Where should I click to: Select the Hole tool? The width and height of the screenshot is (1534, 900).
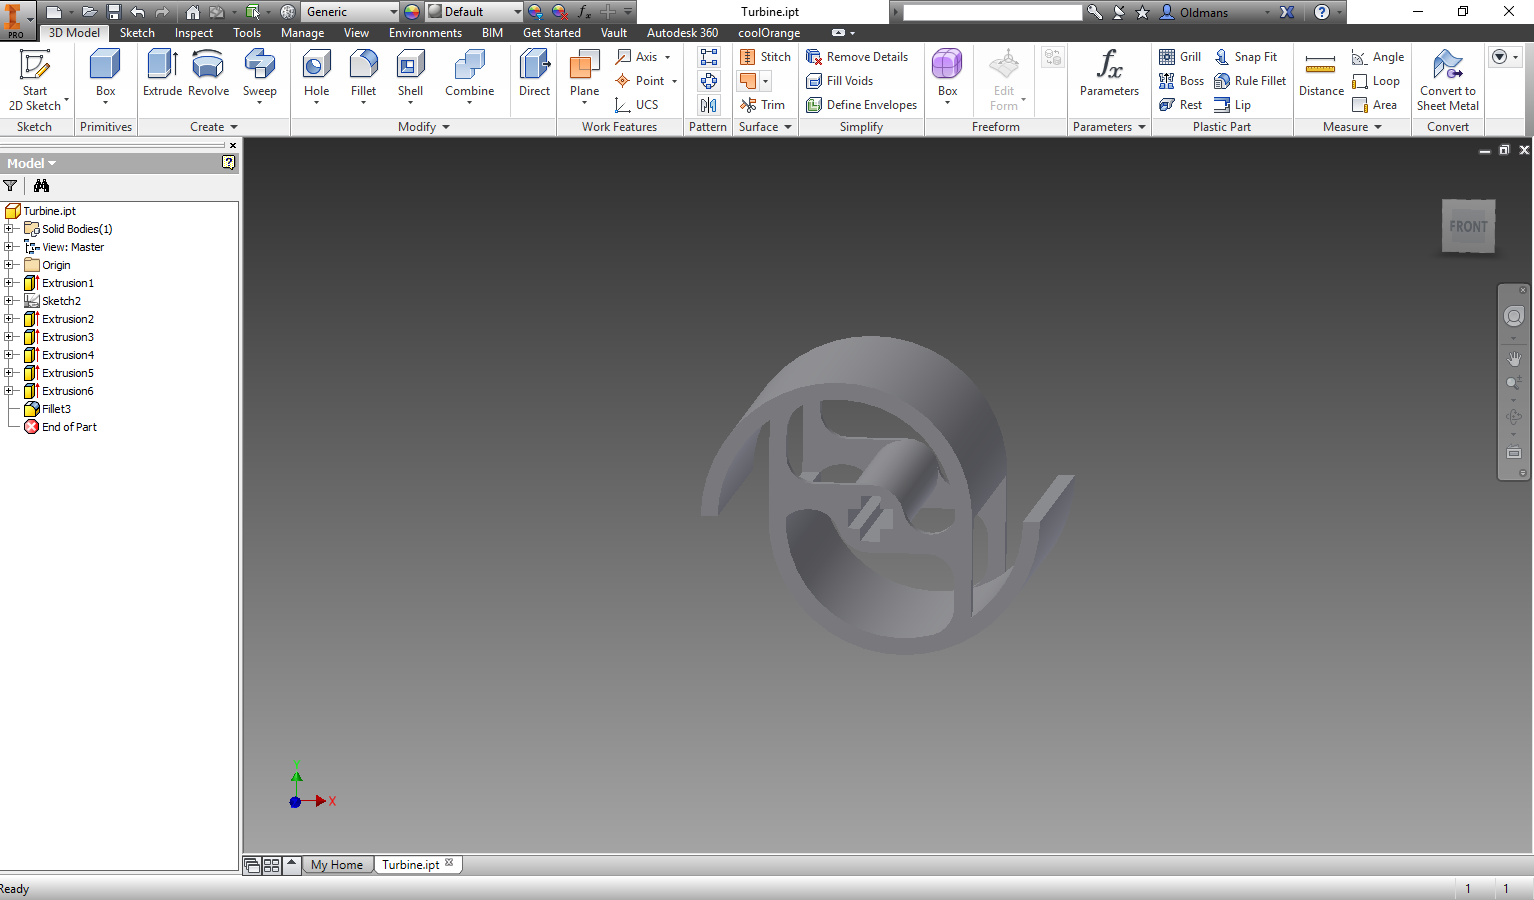coord(316,75)
